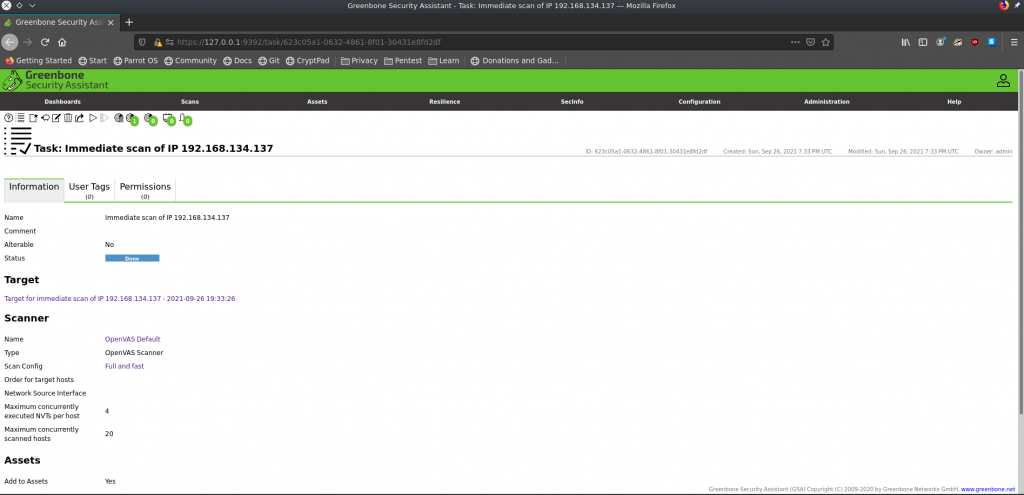Open the Git bookmark
This screenshot has height=495, width=1024.
268,61
